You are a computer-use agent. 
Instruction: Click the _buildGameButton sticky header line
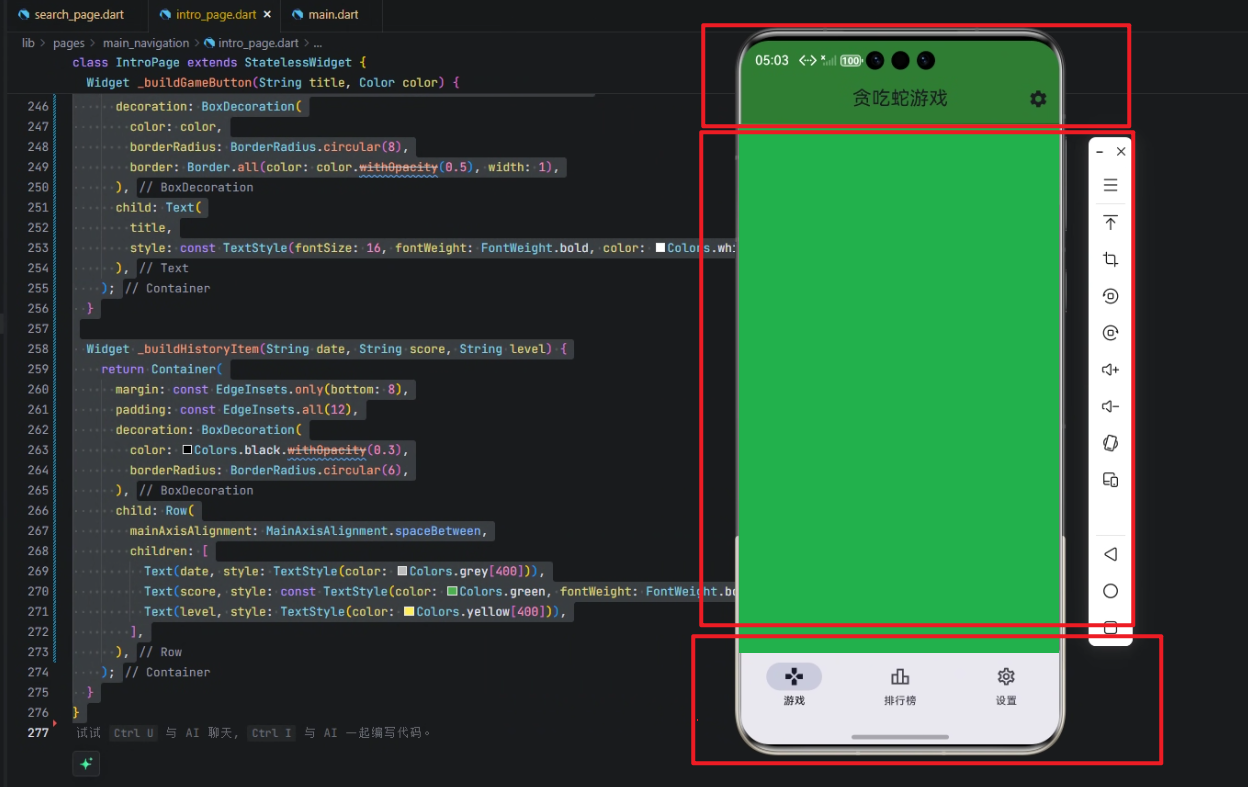272,82
